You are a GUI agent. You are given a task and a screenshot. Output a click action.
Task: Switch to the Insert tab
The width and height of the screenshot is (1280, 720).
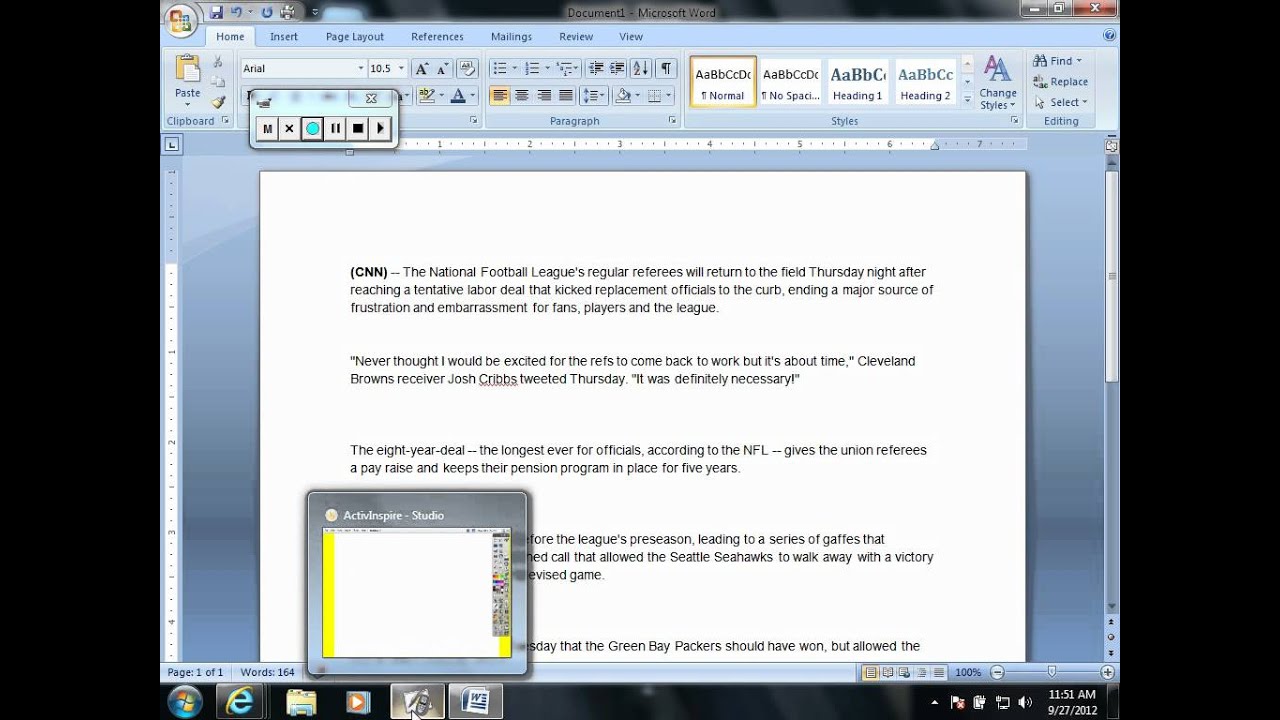[284, 37]
